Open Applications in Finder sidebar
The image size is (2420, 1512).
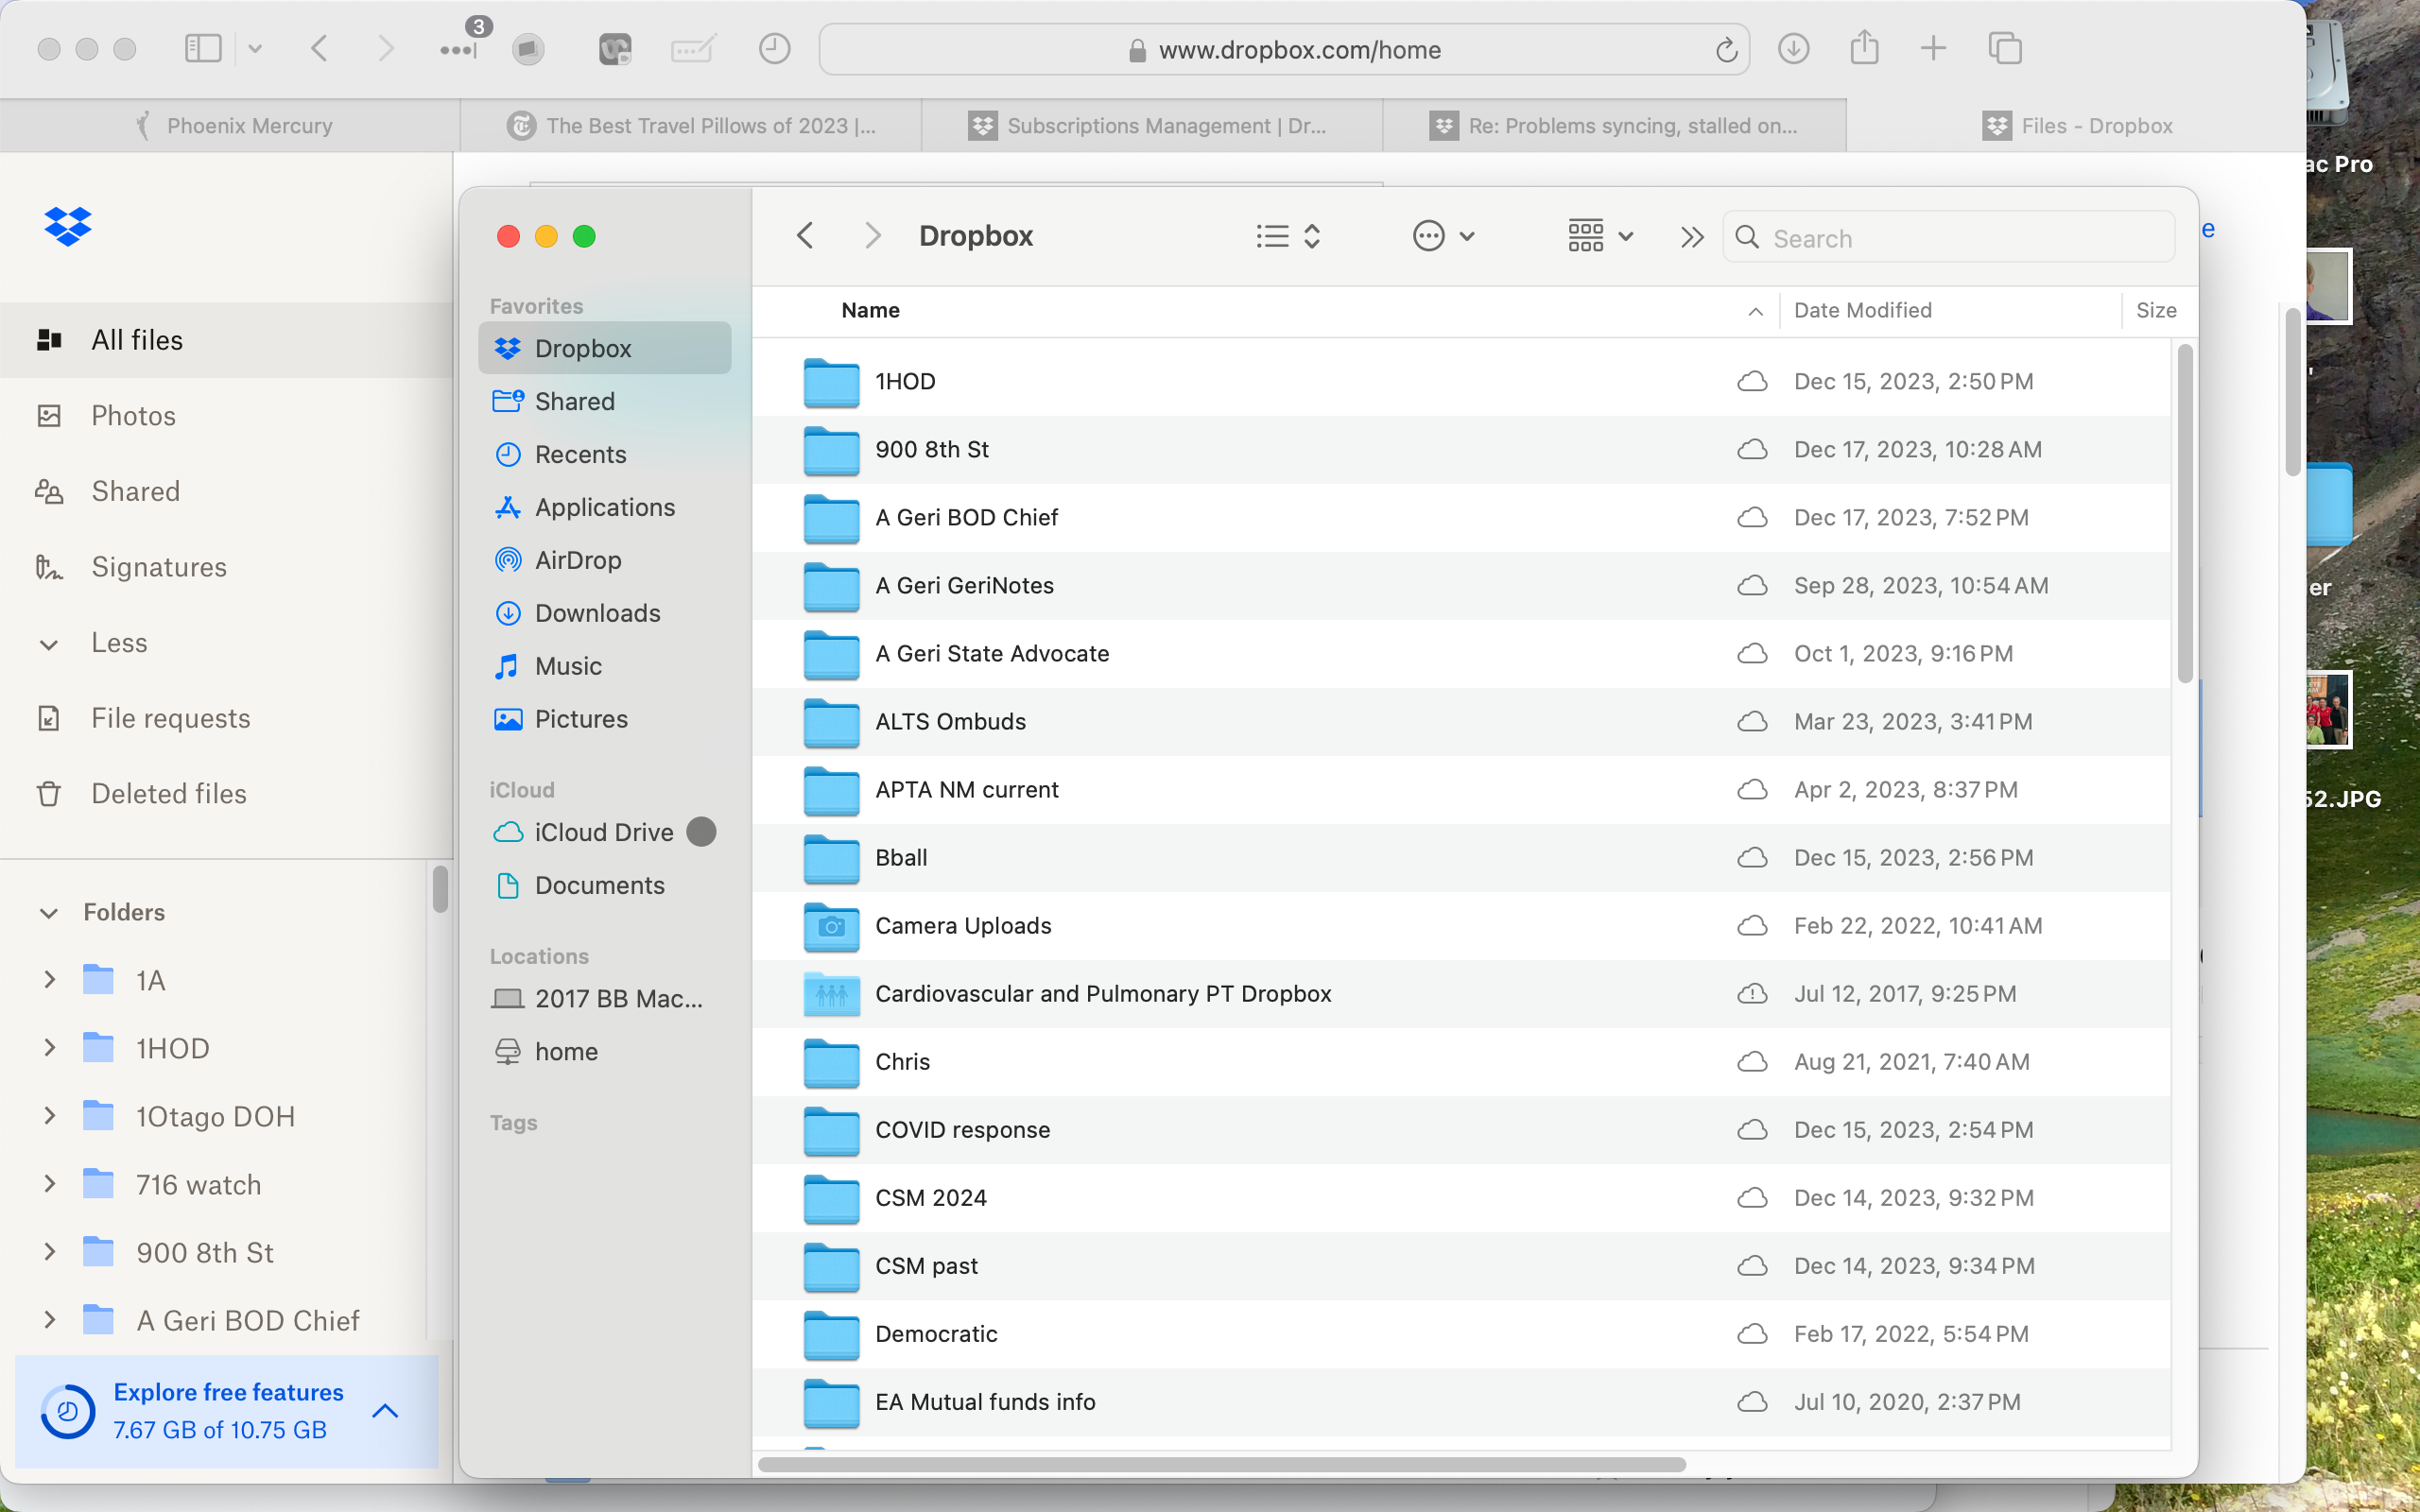[605, 507]
